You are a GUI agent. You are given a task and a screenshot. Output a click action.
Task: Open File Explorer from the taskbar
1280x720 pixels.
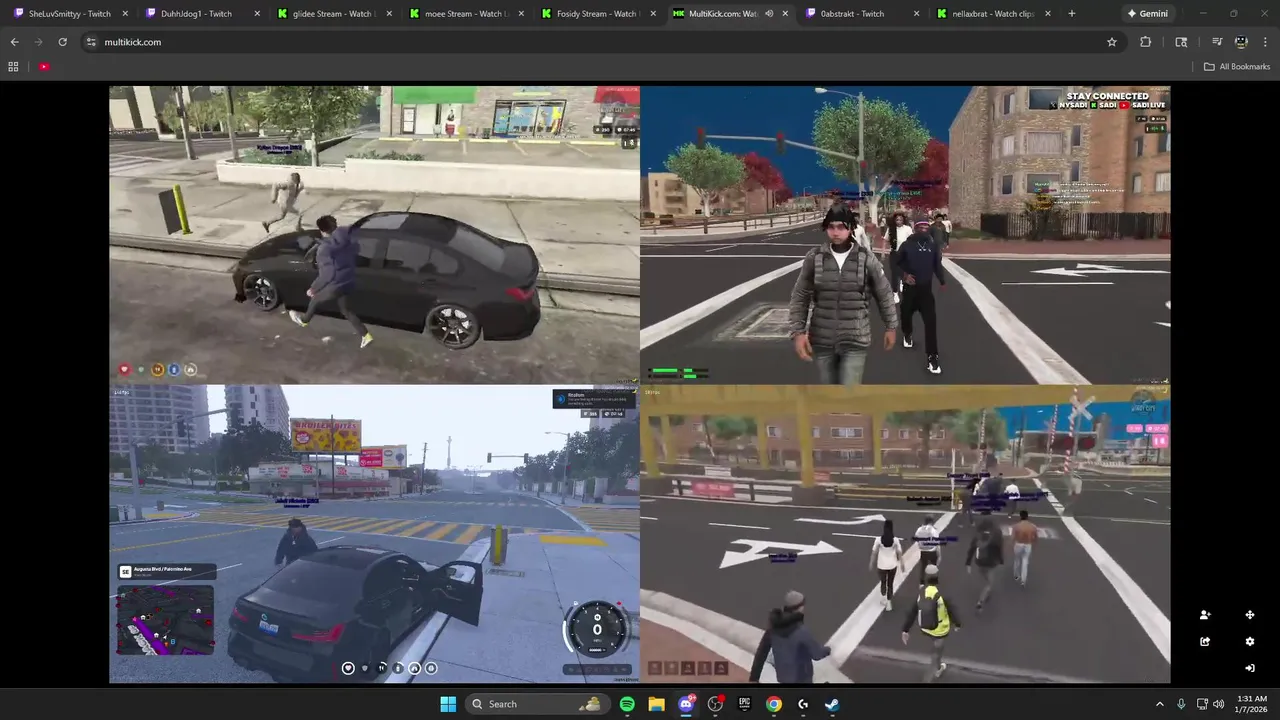pos(656,704)
